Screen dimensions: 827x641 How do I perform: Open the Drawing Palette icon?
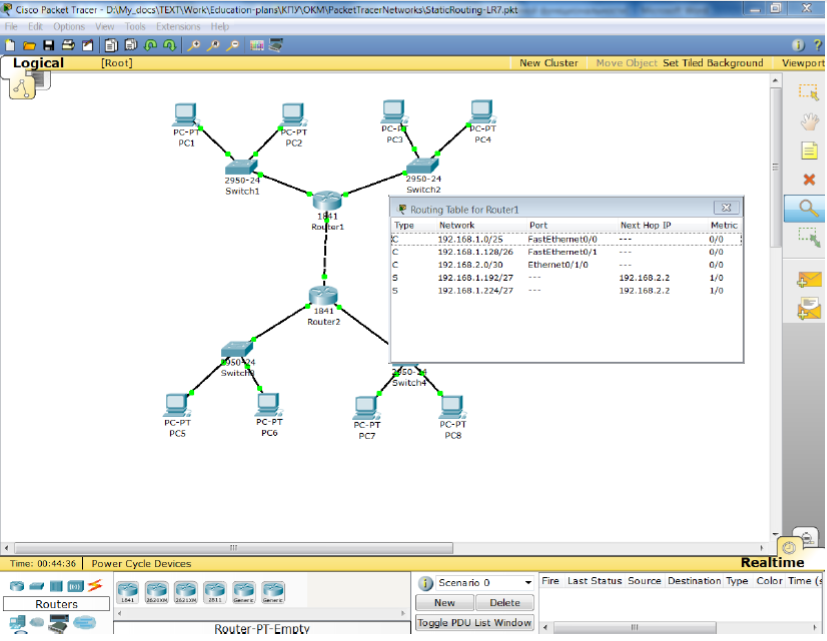pos(257,46)
